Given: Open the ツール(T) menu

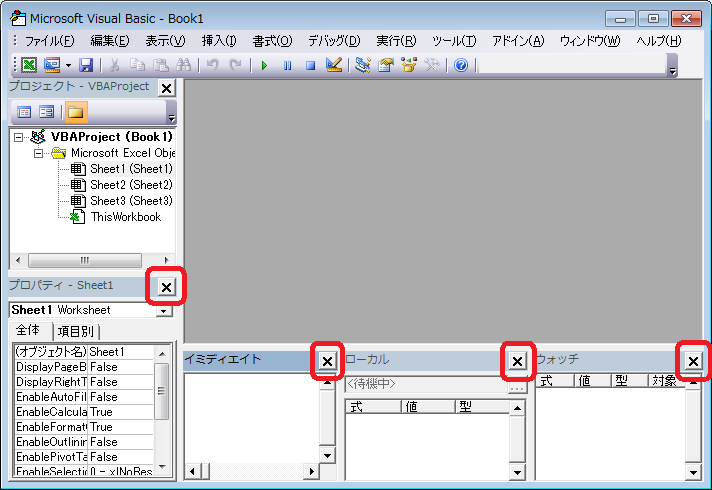Looking at the screenshot, I should (x=454, y=41).
